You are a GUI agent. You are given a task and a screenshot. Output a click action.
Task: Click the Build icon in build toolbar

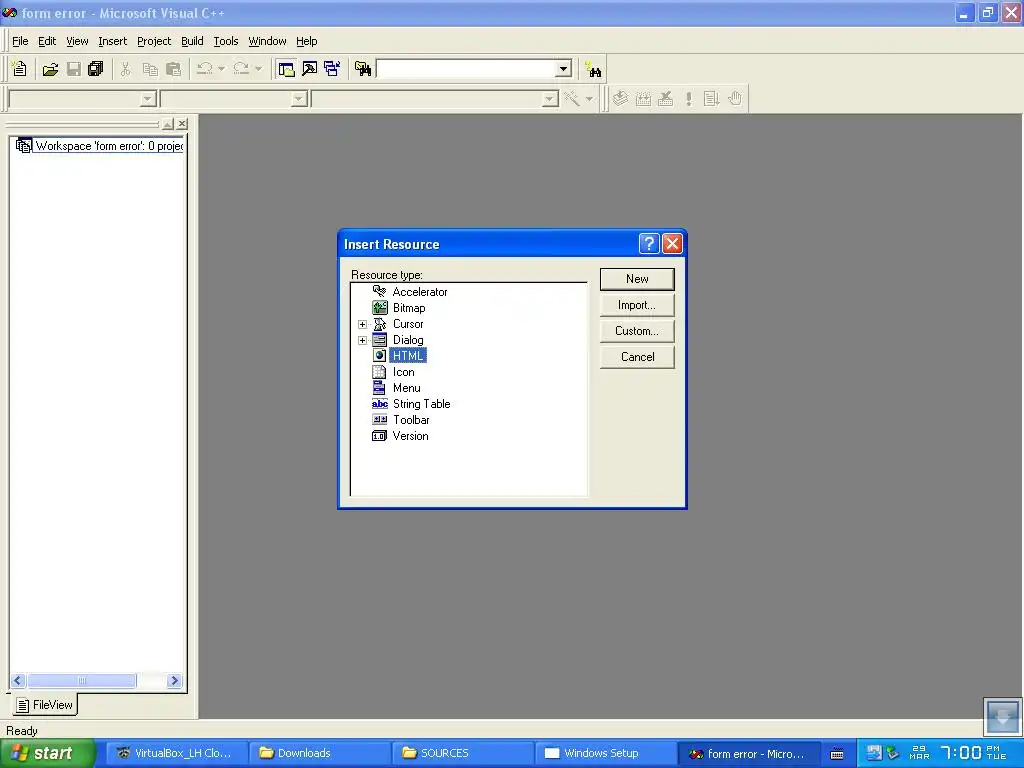643,99
